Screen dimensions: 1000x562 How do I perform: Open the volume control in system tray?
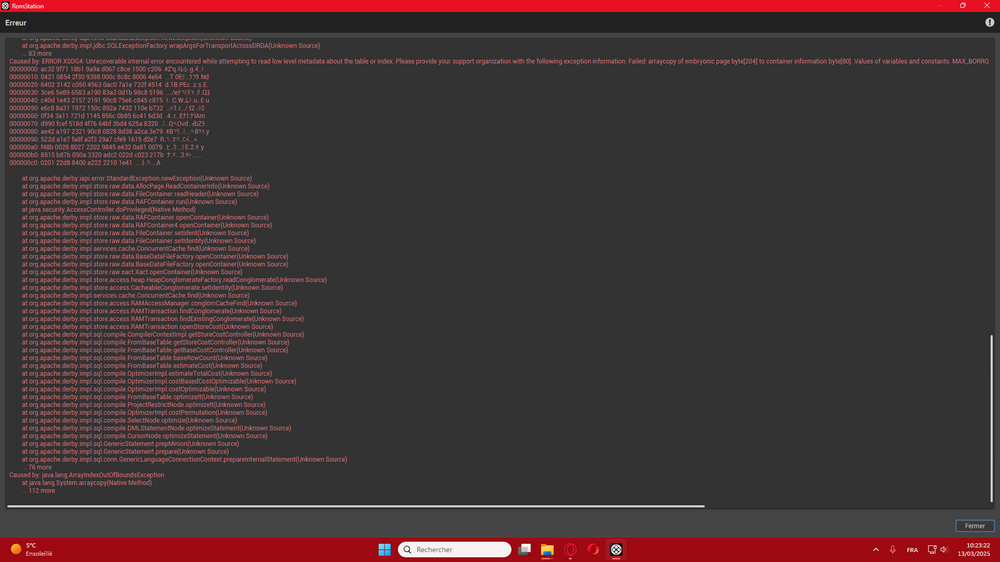pyautogui.click(x=945, y=549)
